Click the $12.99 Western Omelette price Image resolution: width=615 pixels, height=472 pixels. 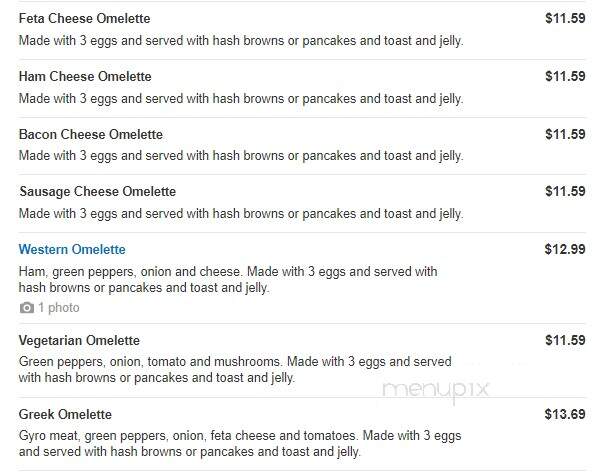(x=565, y=250)
